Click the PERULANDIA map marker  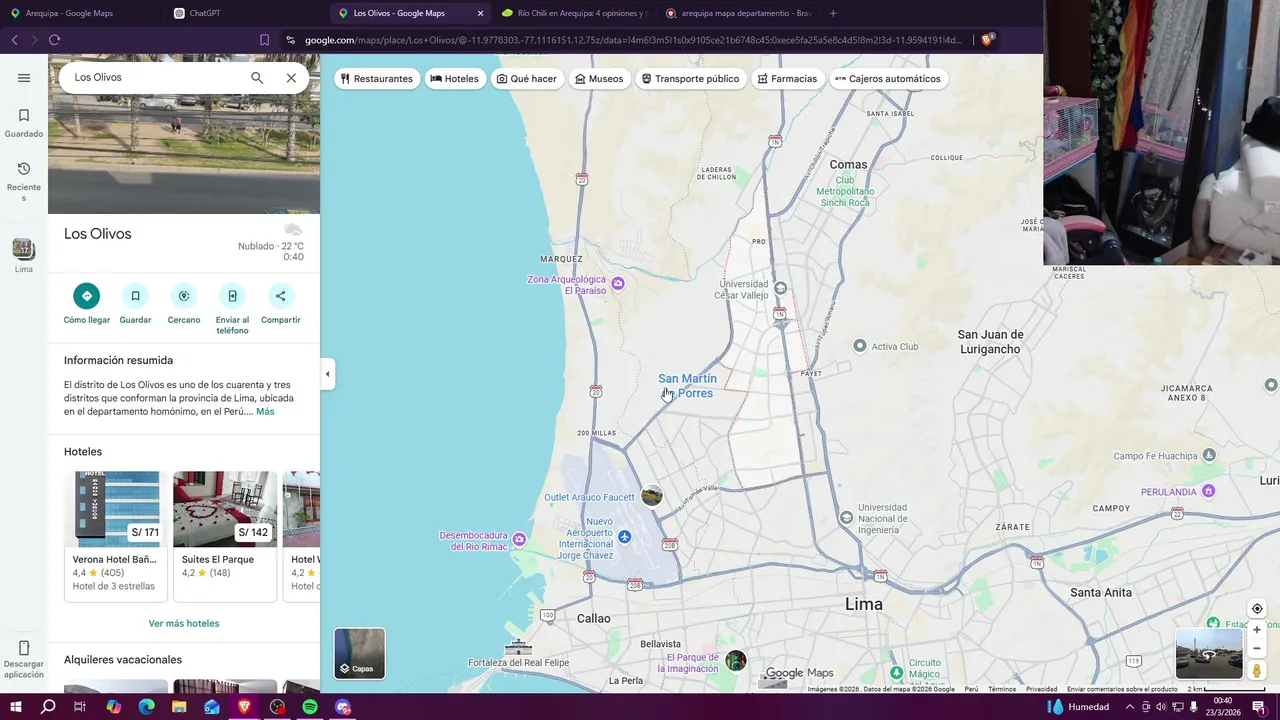pyautogui.click(x=1209, y=491)
